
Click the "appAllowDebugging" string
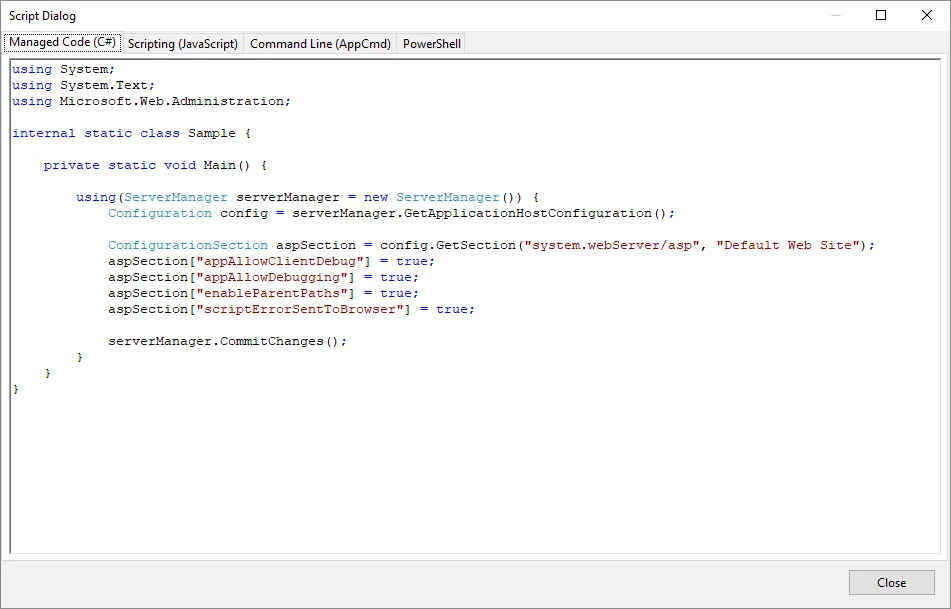[272, 277]
